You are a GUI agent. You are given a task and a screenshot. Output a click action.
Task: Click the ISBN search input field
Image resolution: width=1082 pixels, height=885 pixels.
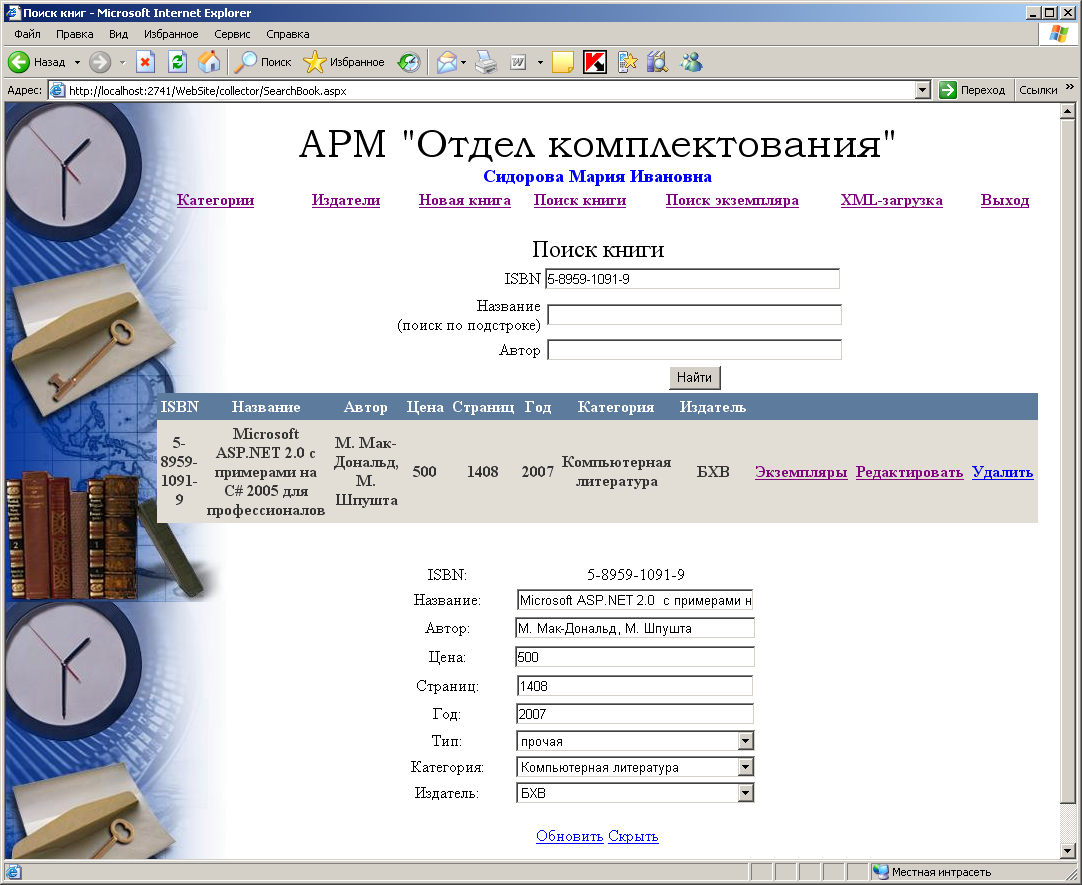tap(692, 279)
